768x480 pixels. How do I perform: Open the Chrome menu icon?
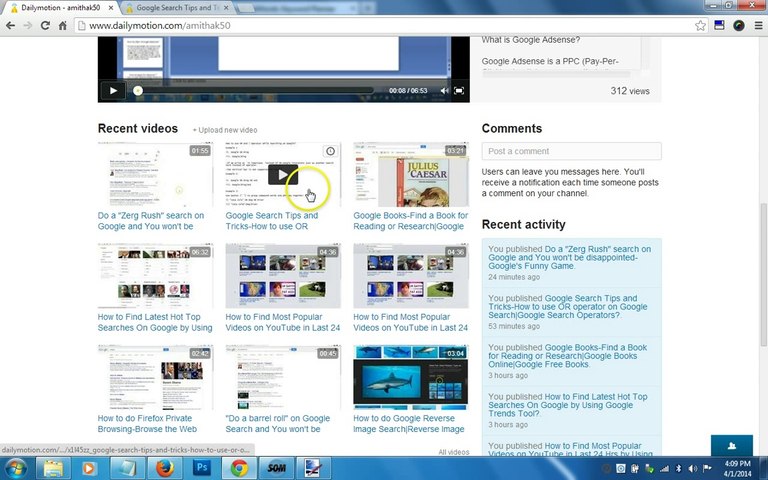[758, 25]
